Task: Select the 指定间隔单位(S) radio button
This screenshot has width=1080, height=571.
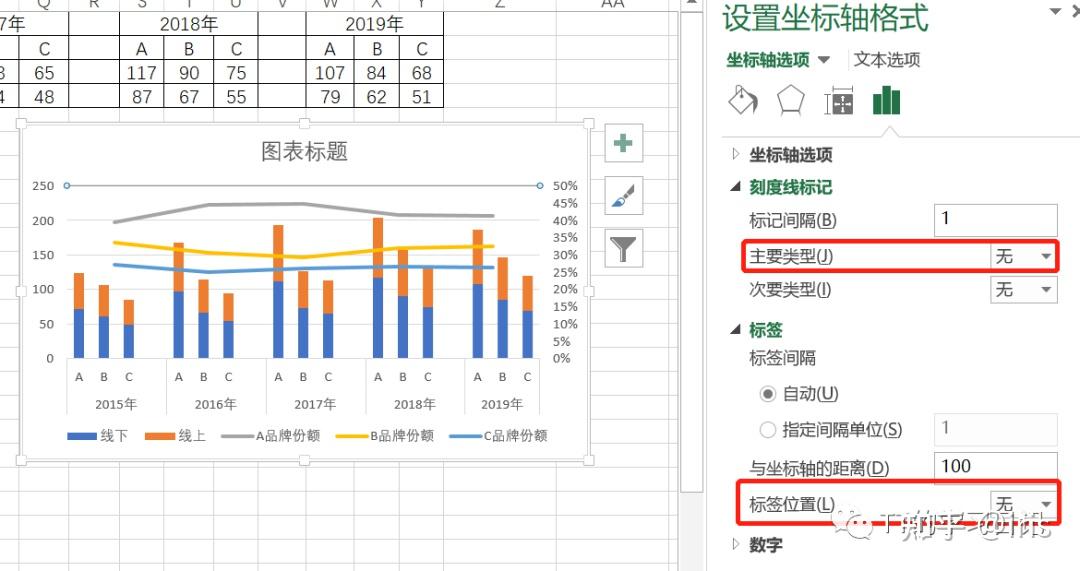Action: click(x=767, y=430)
